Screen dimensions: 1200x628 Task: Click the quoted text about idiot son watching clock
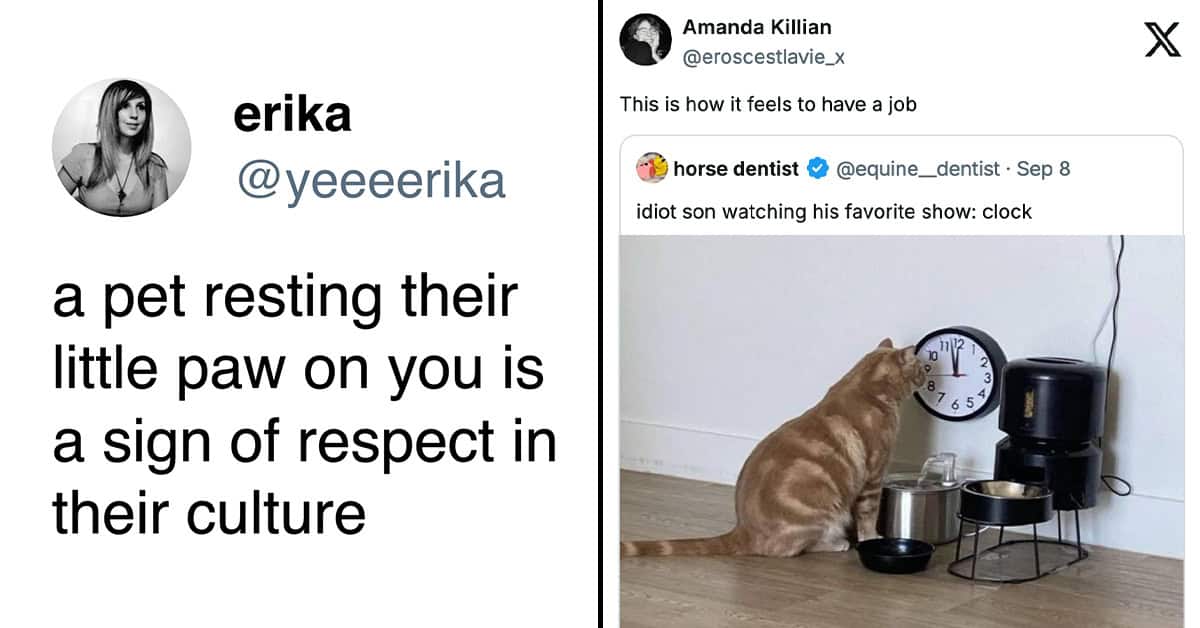834,212
